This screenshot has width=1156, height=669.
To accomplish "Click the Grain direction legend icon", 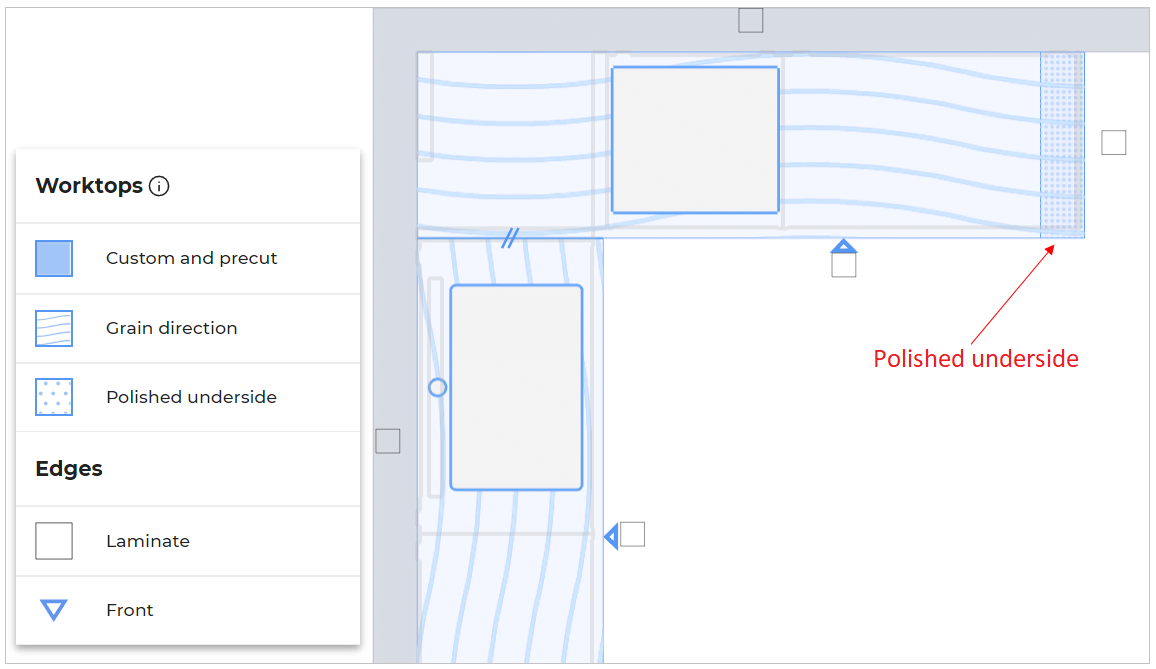I will coord(54,328).
